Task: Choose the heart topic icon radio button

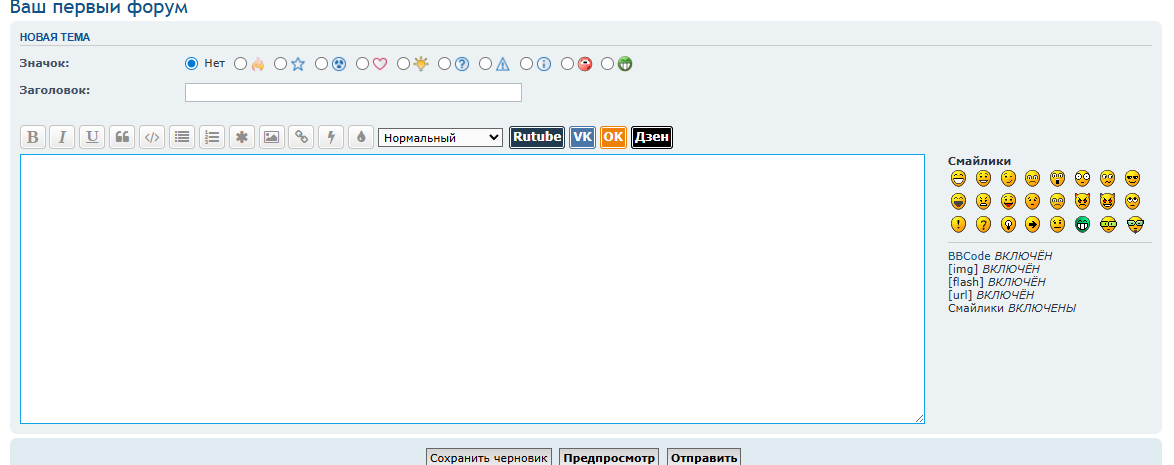Action: pos(362,64)
